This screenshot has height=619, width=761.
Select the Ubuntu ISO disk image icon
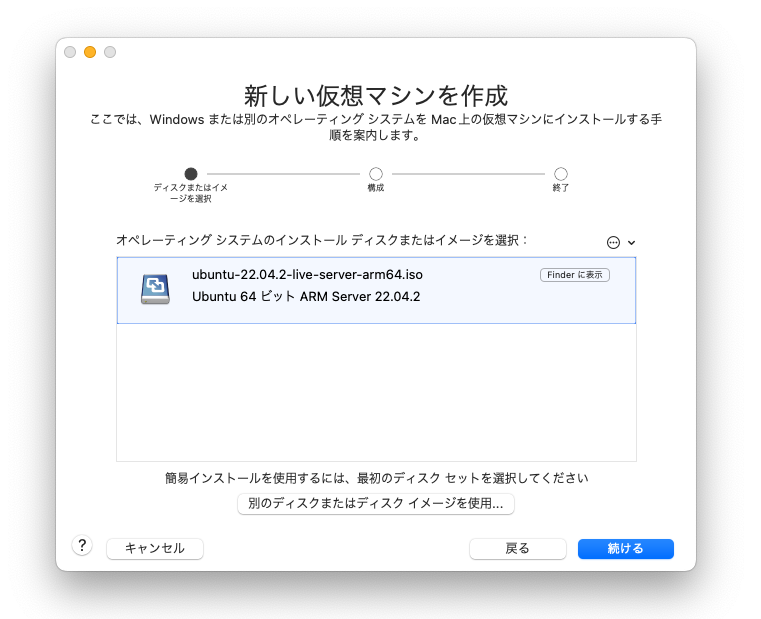155,289
